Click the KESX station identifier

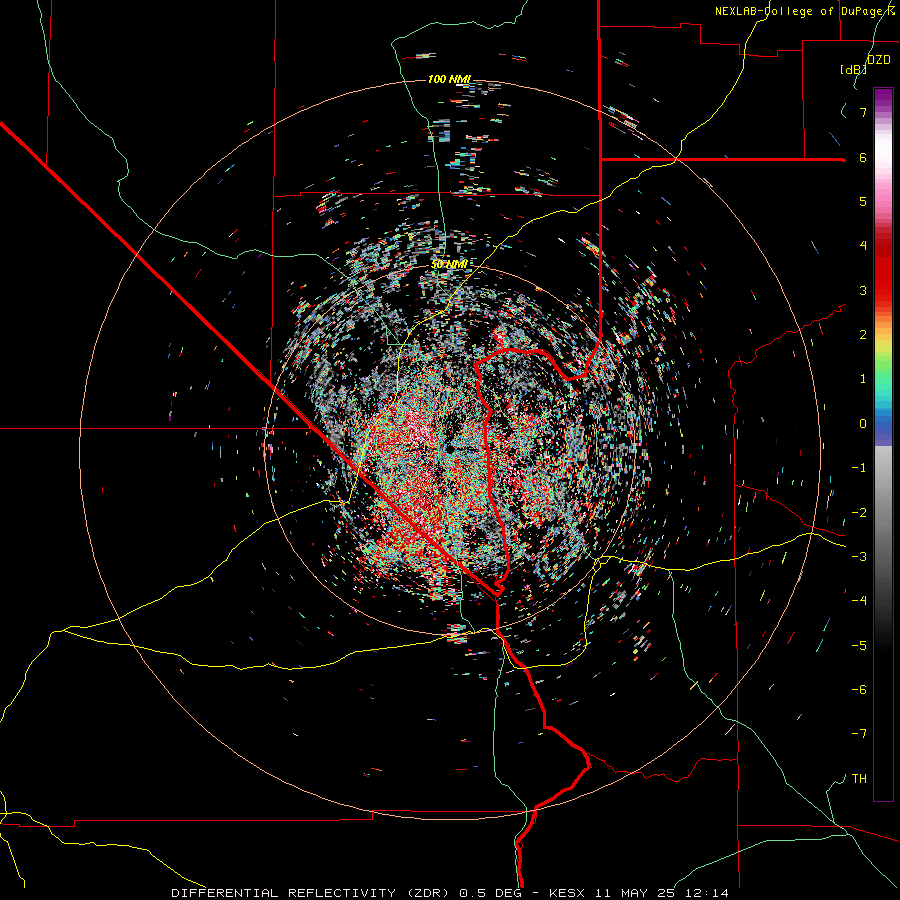[567, 893]
